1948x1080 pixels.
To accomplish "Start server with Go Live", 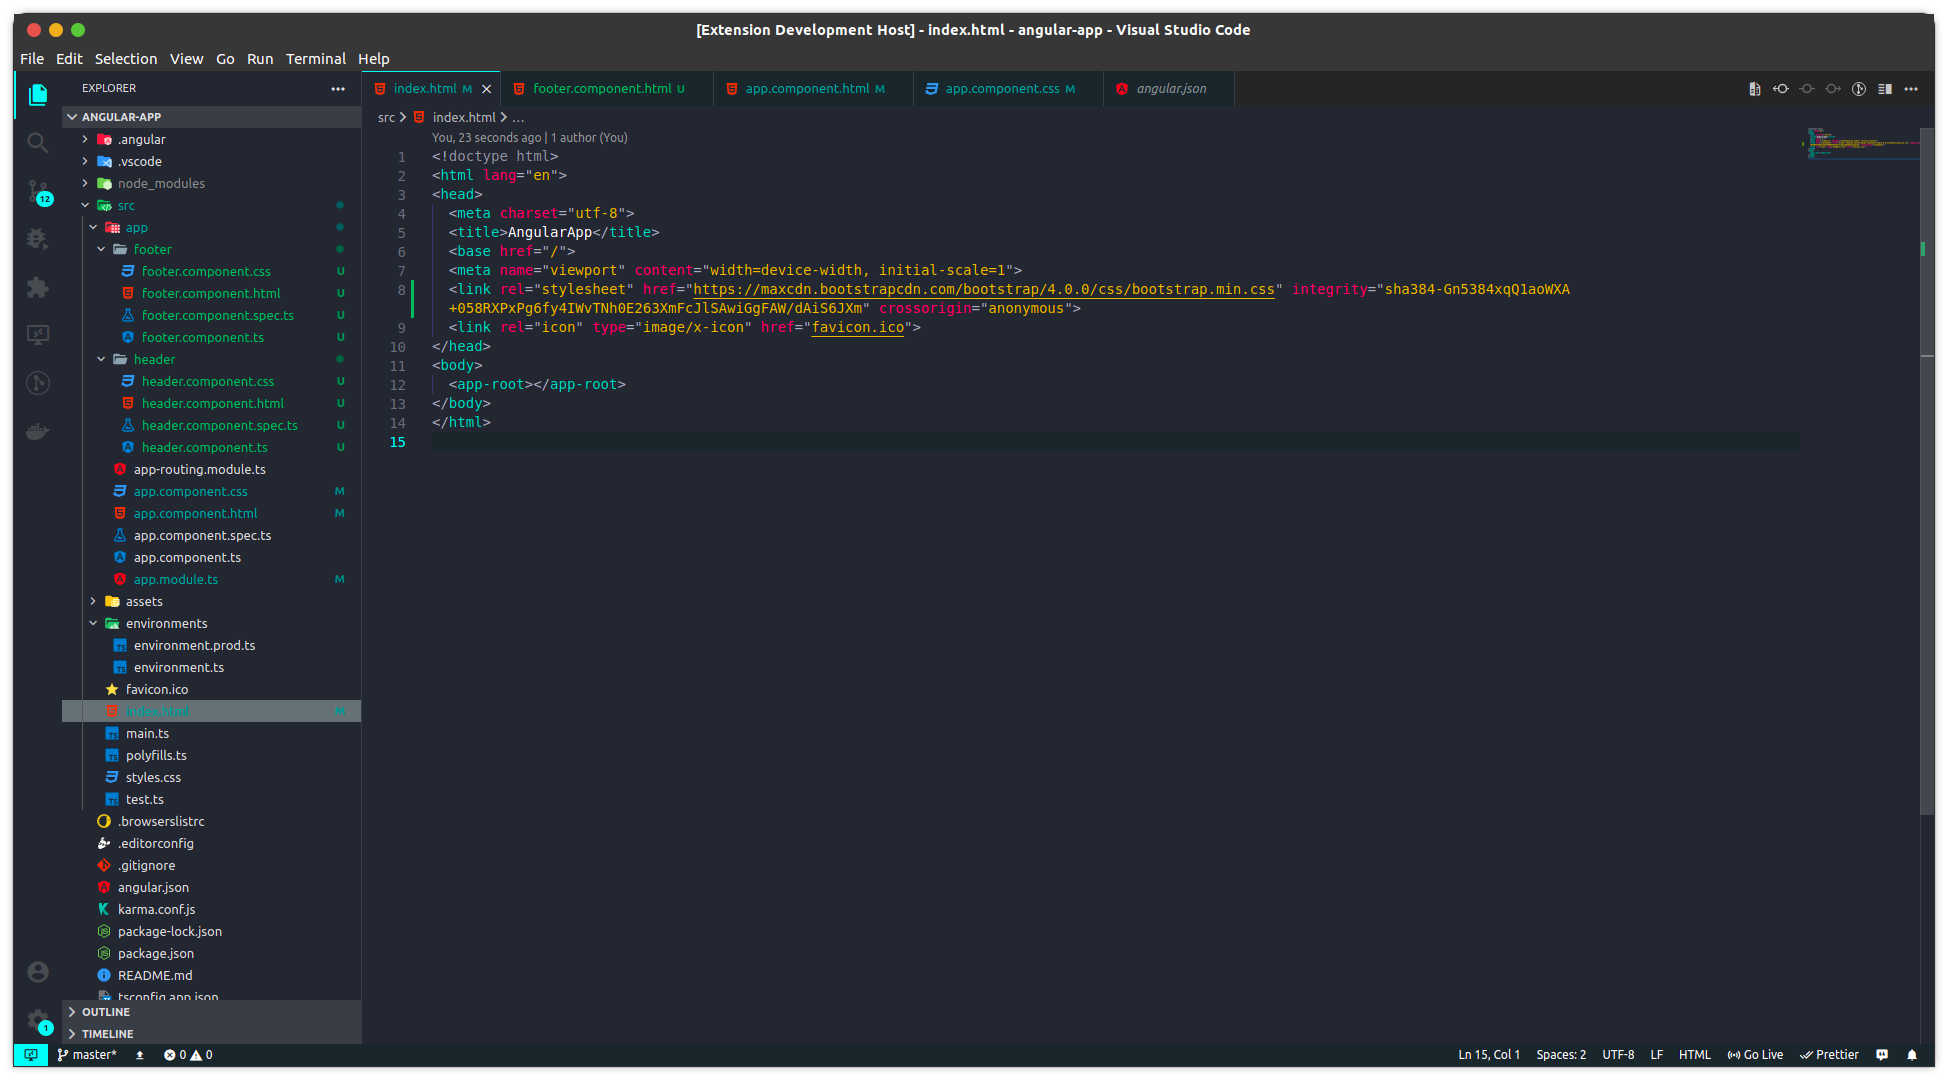I will [1755, 1055].
